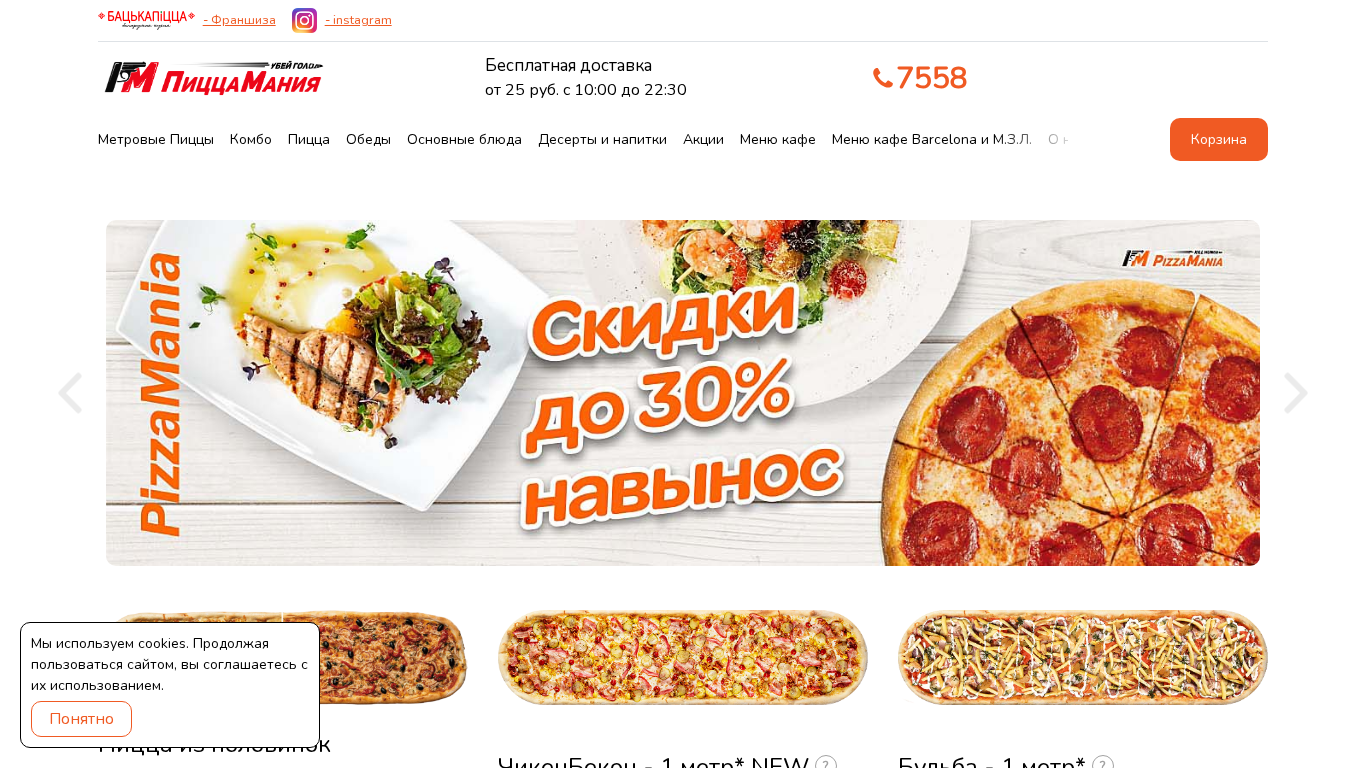1366x768 pixels.
Task: Click the БацькаПіцца logo
Action: click(x=146, y=19)
